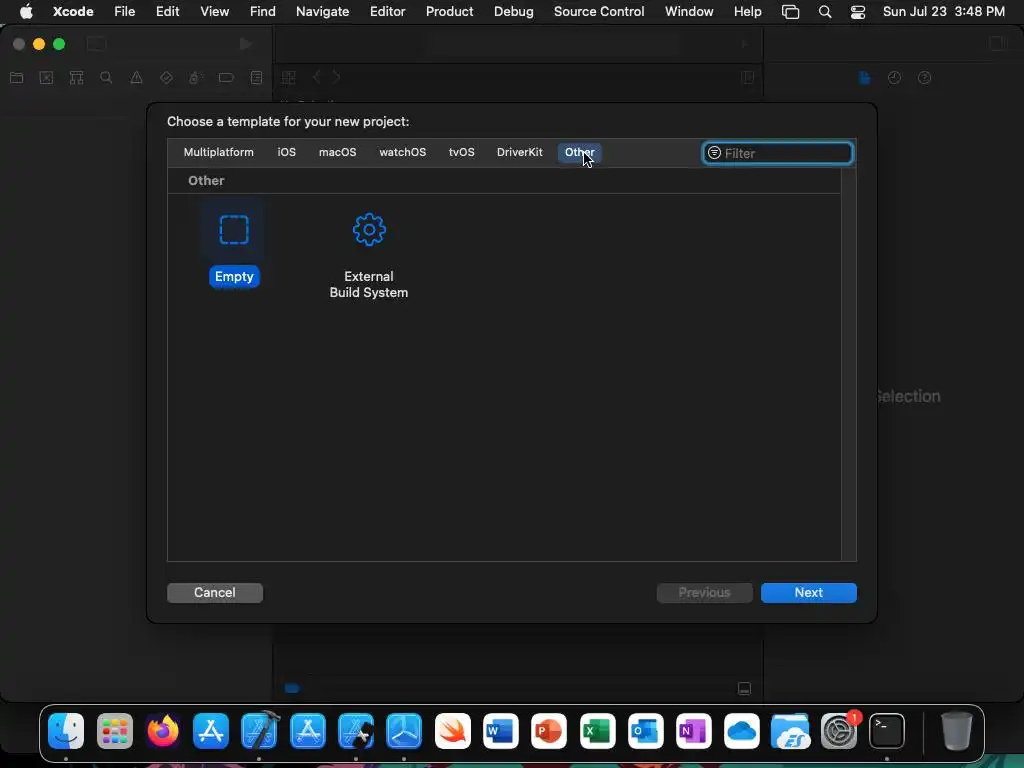Open the Find navigator magnifier icon
This screenshot has width=1024, height=768.
point(106,78)
